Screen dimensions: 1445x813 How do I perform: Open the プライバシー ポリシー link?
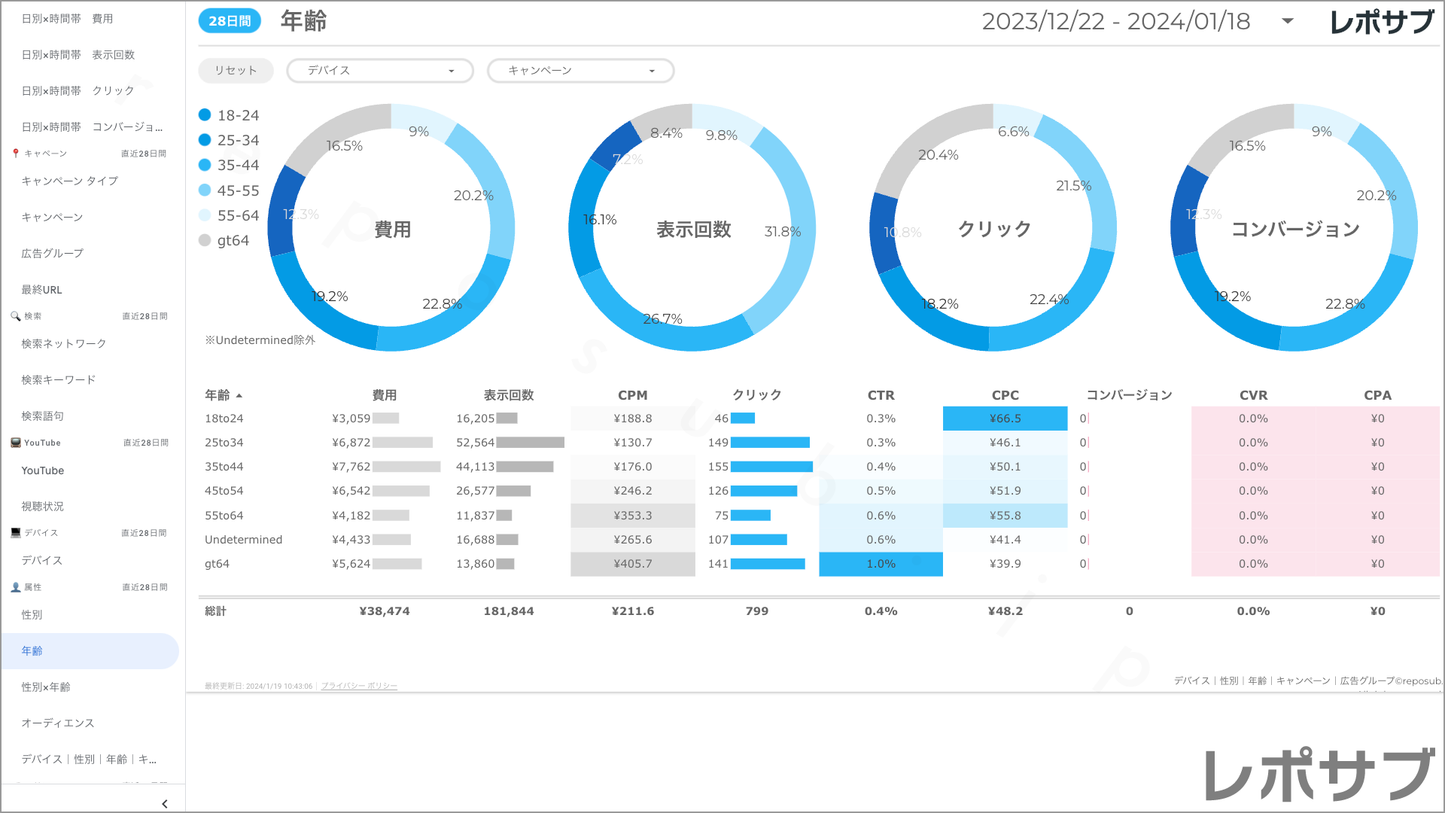[359, 686]
